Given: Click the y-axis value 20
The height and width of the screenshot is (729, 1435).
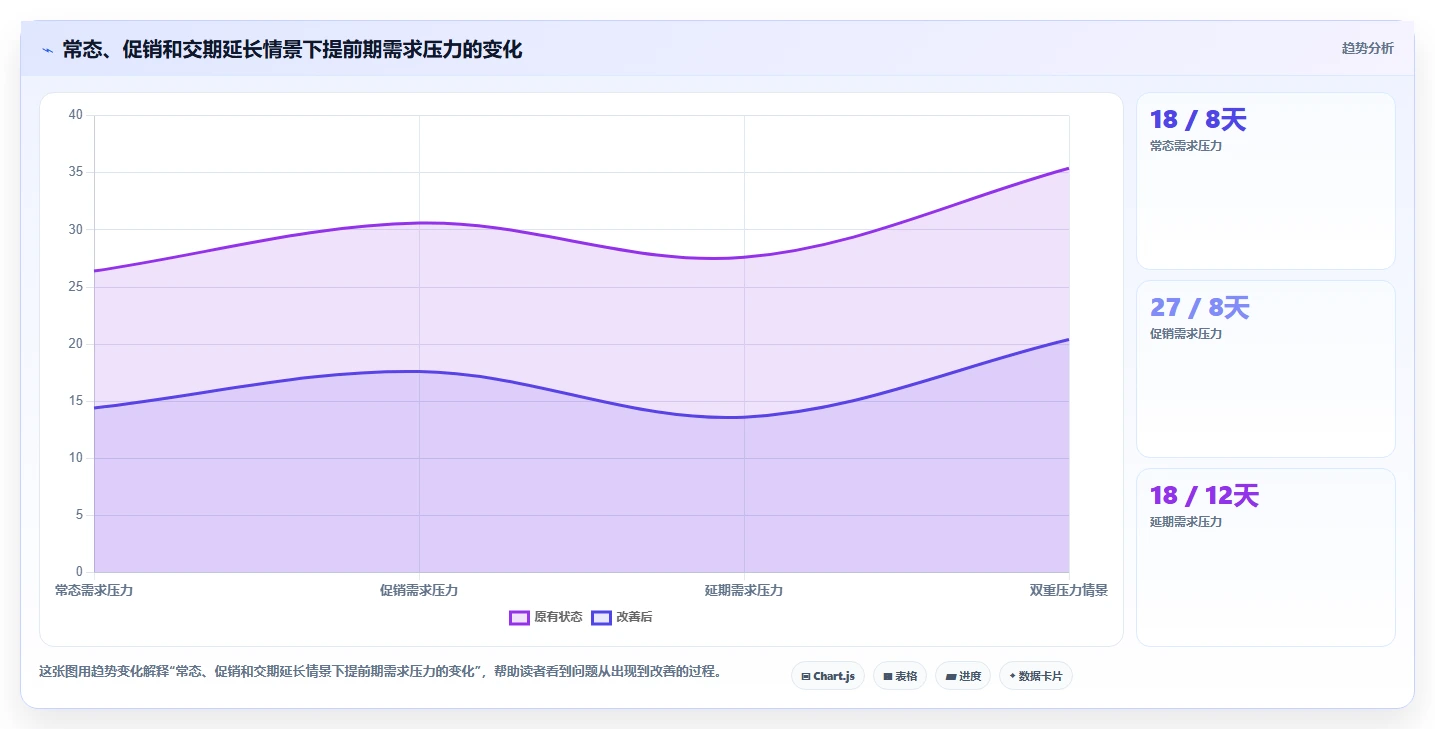Looking at the screenshot, I should (x=76, y=343).
